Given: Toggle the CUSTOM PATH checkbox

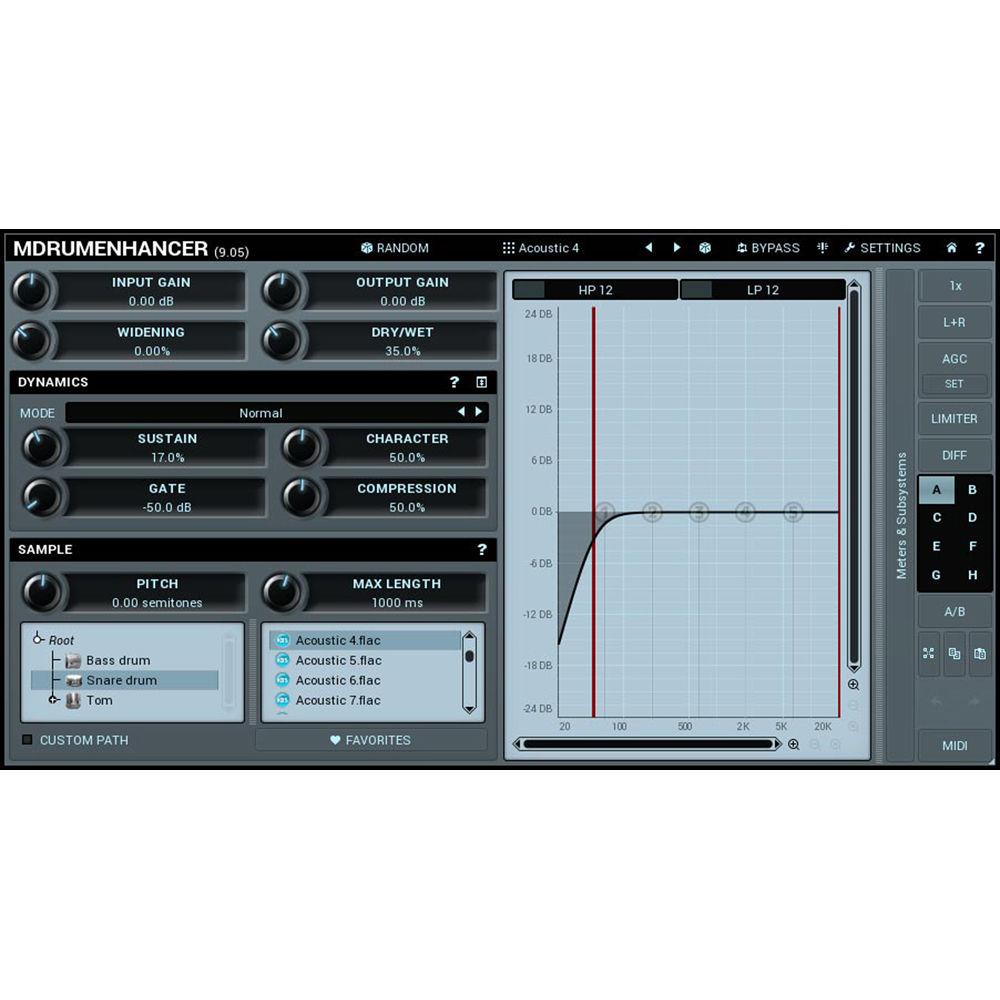Looking at the screenshot, I should pyautogui.click(x=28, y=740).
